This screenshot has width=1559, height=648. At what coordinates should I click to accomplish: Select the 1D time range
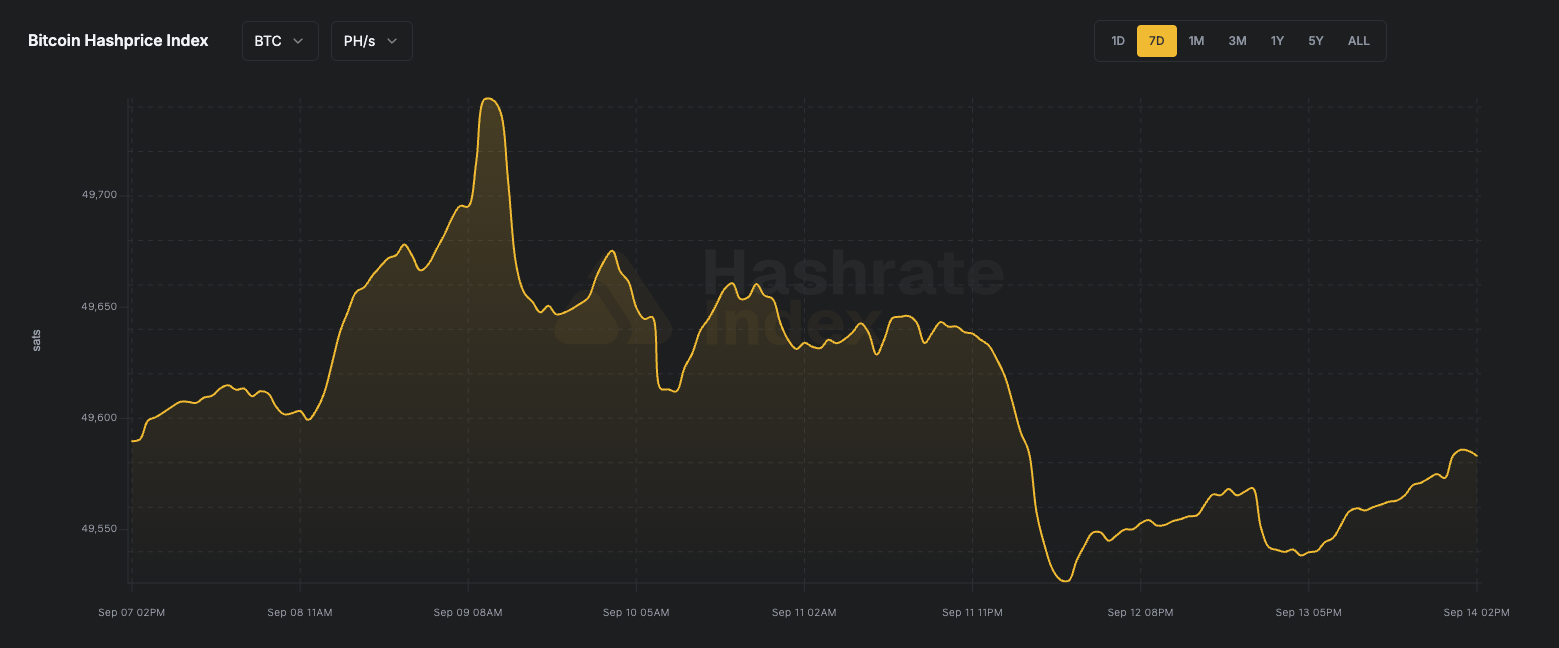(x=1118, y=41)
